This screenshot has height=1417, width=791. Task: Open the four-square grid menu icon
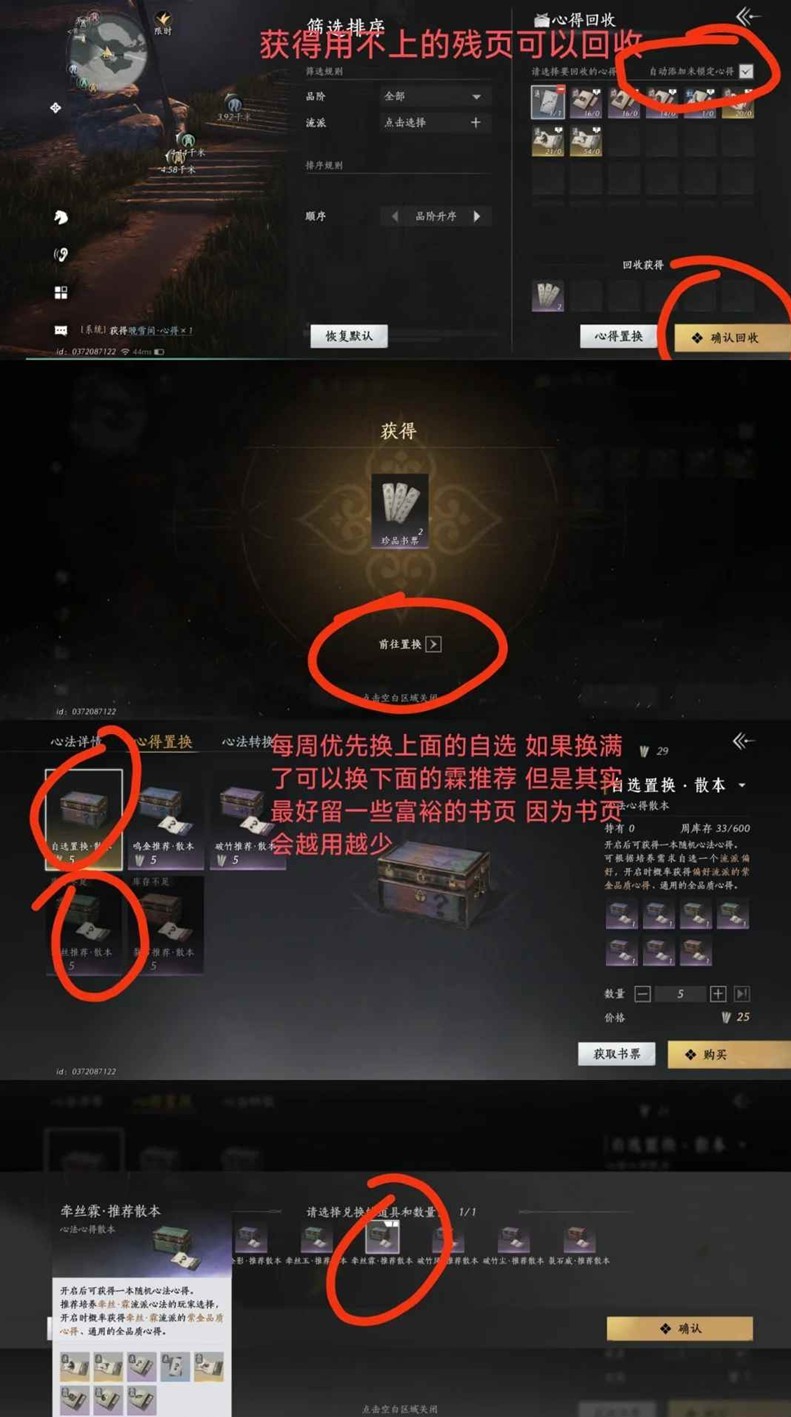pyautogui.click(x=61, y=292)
